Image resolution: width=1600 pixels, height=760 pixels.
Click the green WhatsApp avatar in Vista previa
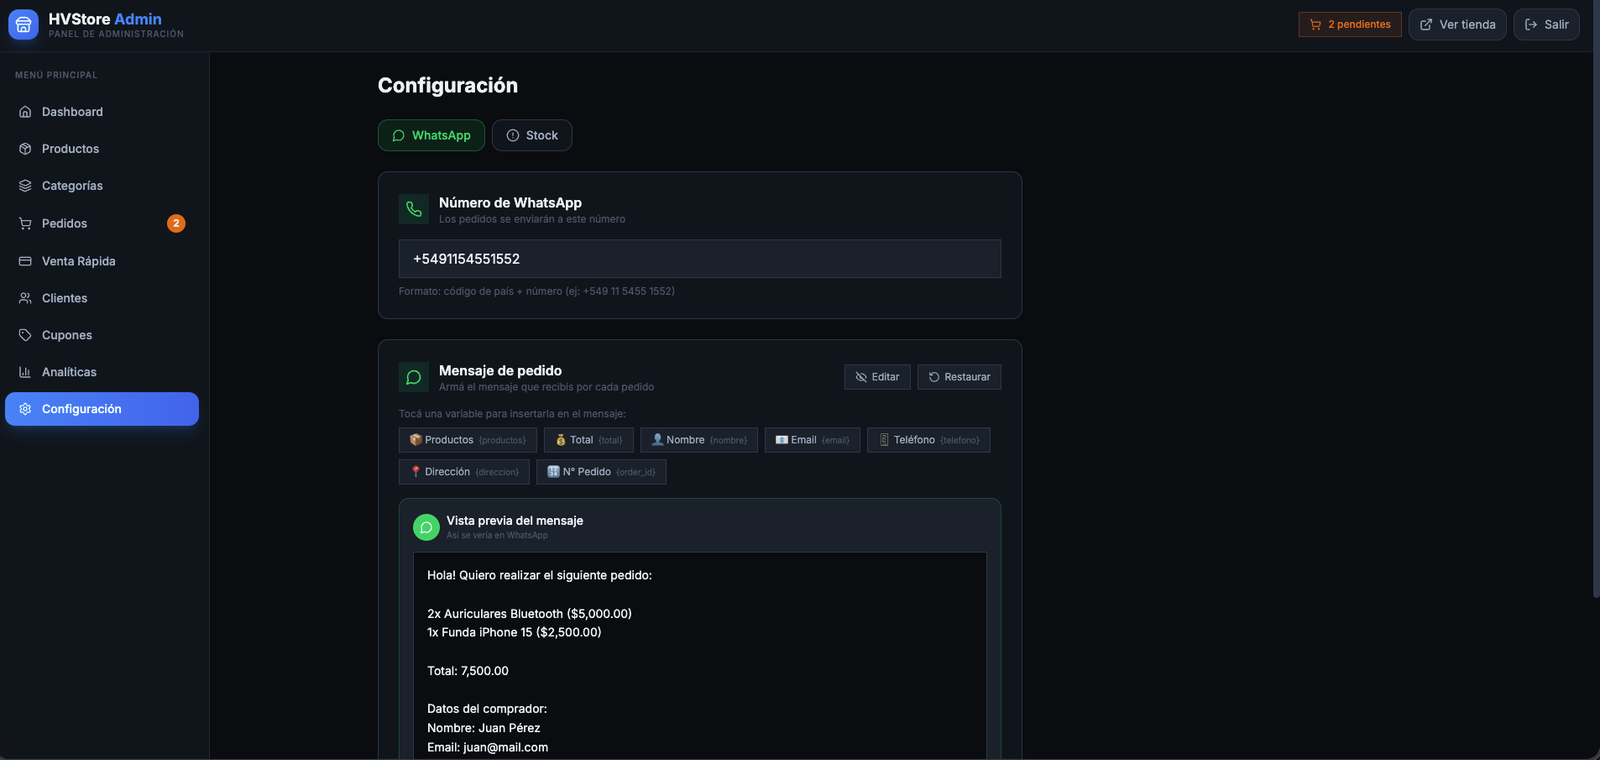point(426,527)
